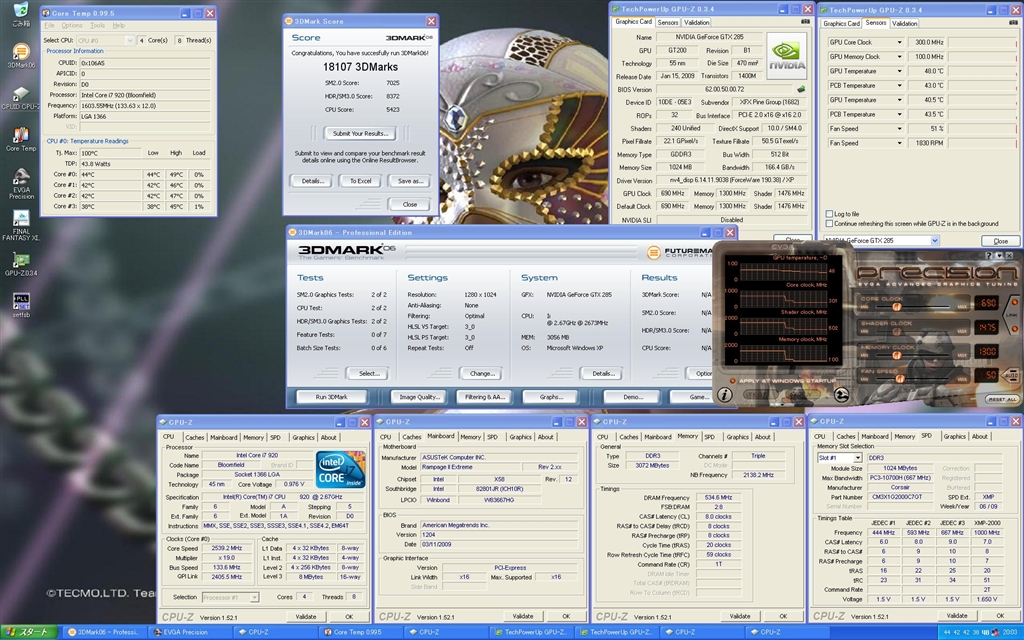1024x640 pixels.
Task: Enable the Log to file checkbox
Action: [x=829, y=214]
